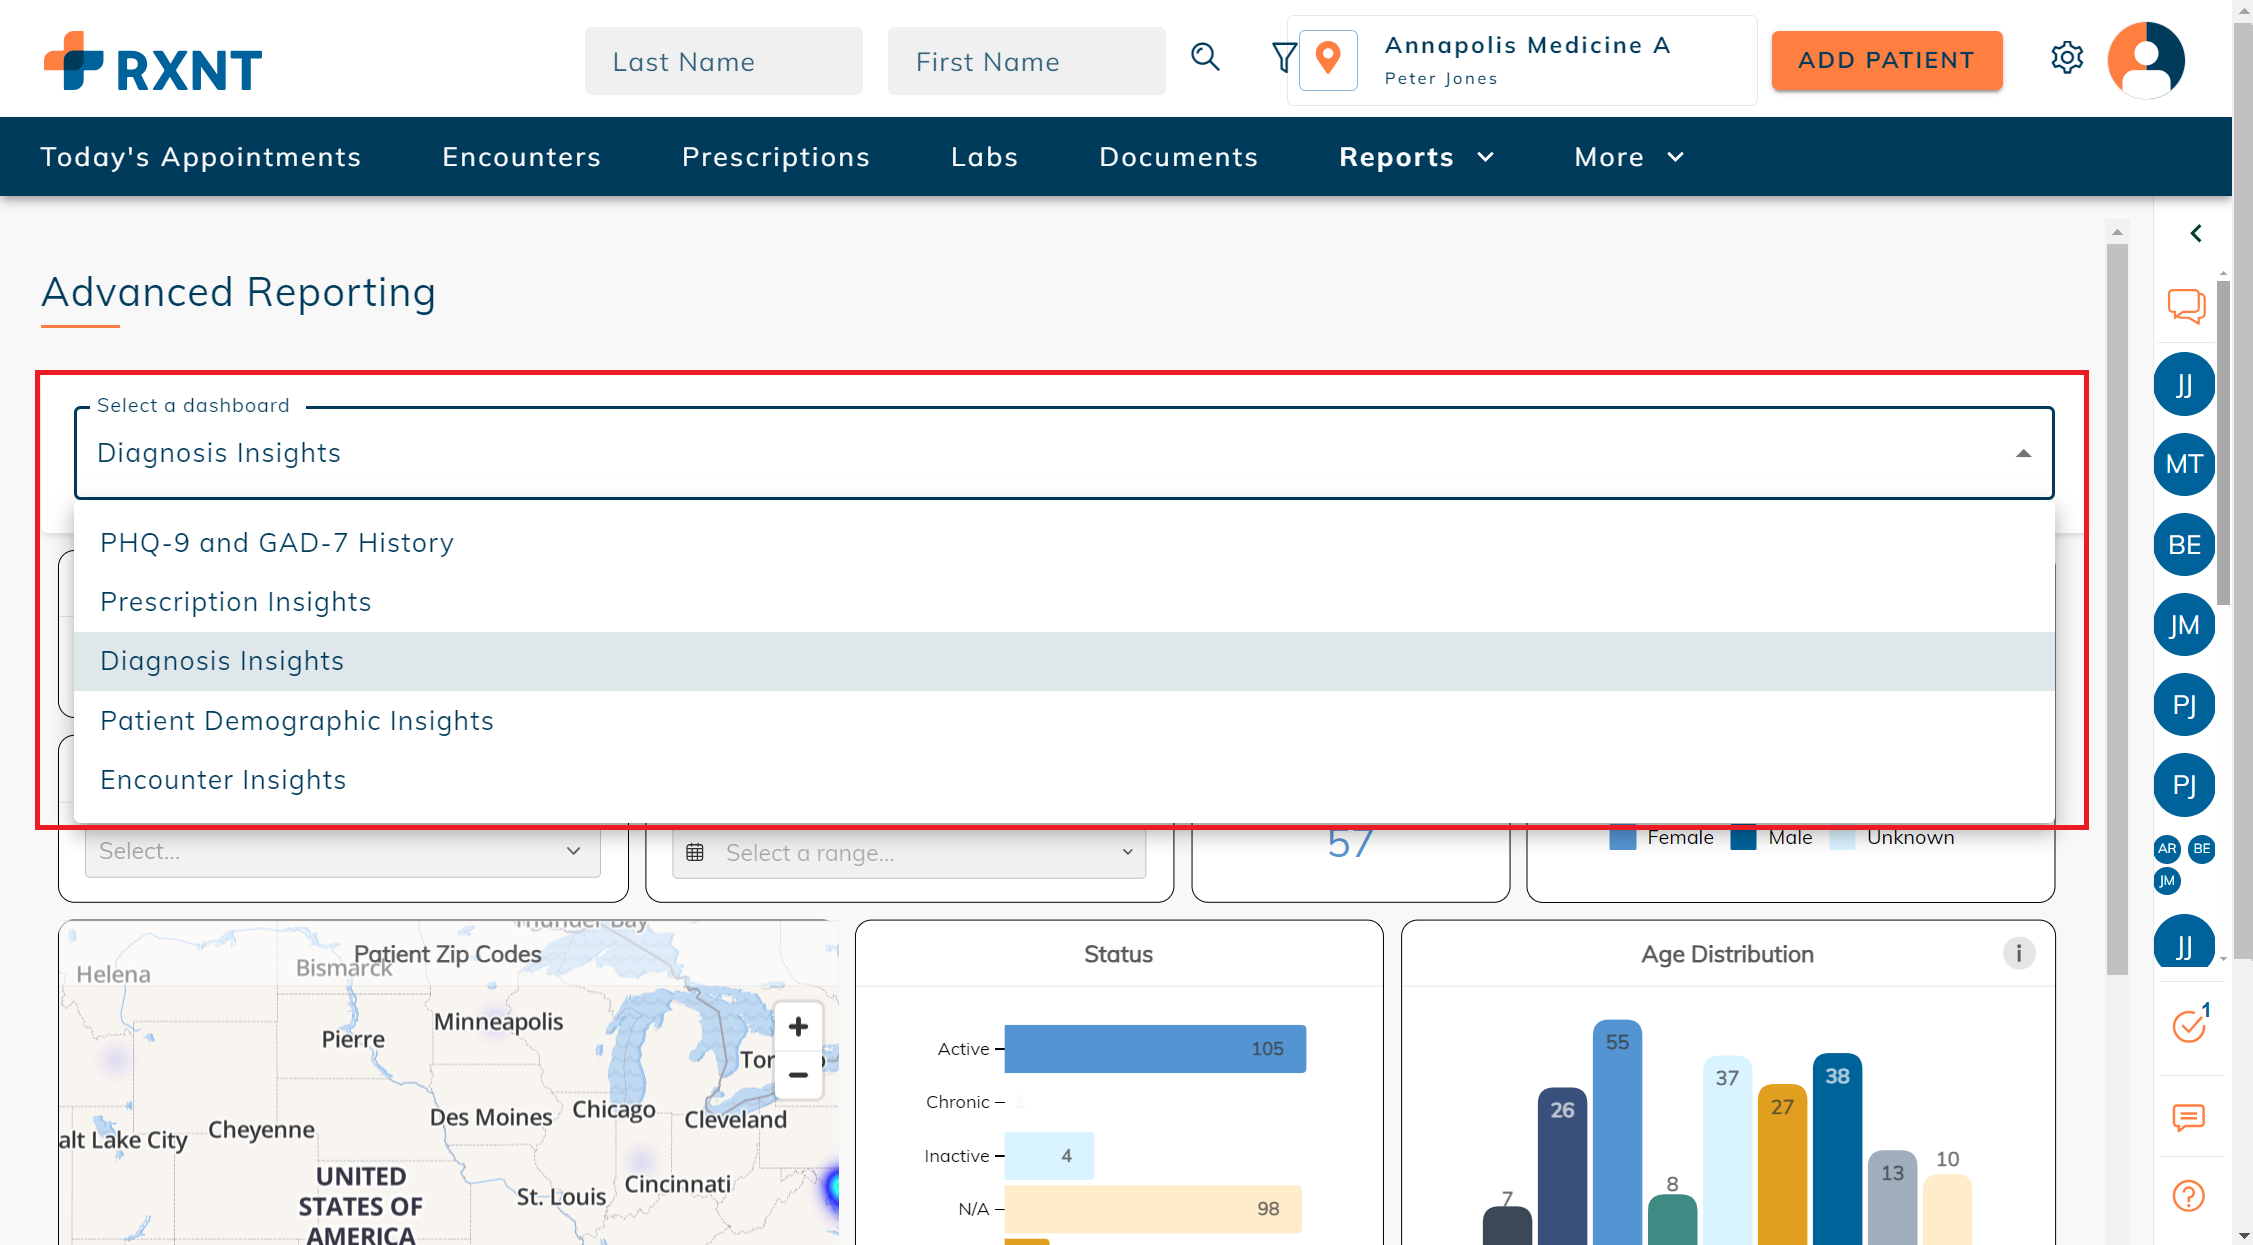Click the RXNT logo
The height and width of the screenshot is (1245, 2253).
pos(153,62)
